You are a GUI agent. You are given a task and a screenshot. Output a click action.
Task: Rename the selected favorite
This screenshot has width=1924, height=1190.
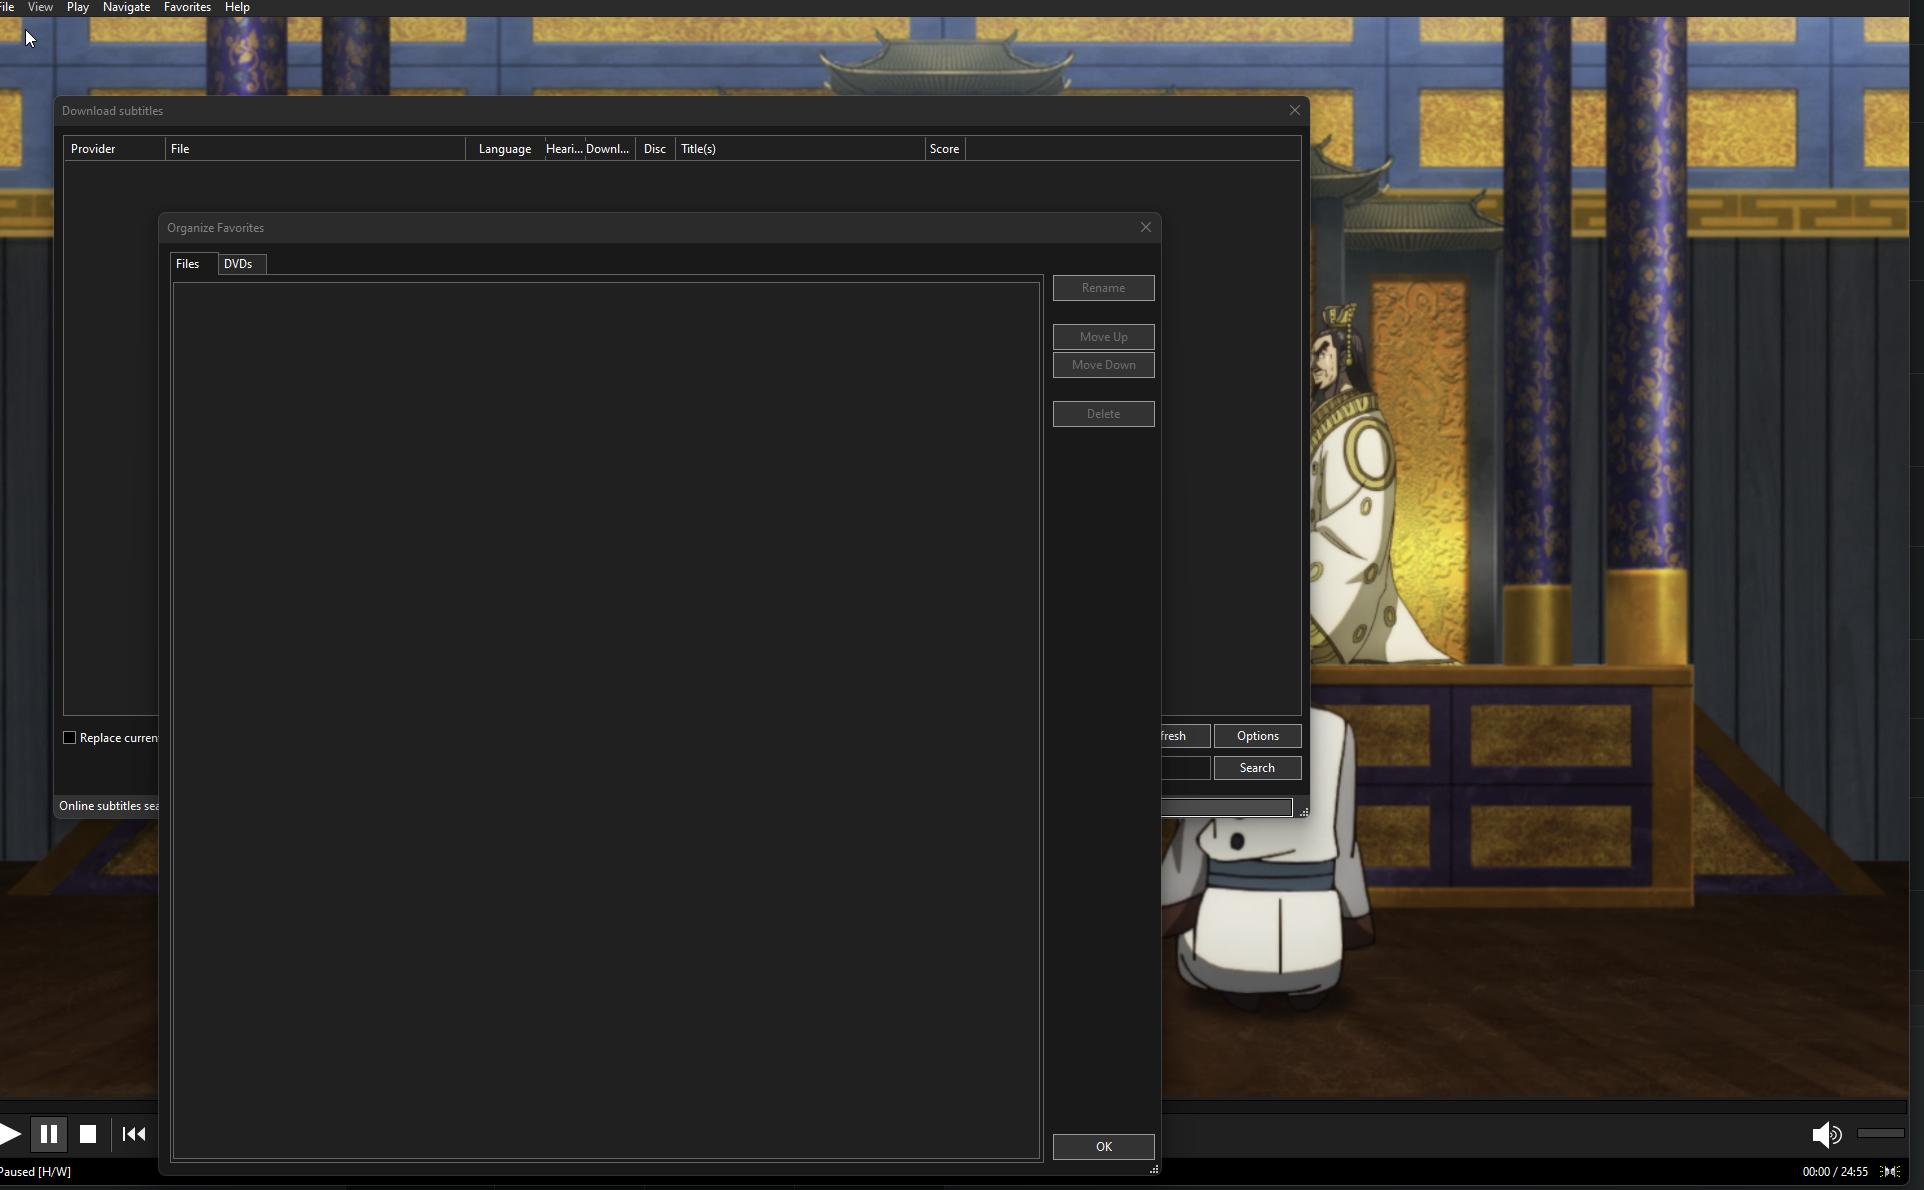point(1102,288)
